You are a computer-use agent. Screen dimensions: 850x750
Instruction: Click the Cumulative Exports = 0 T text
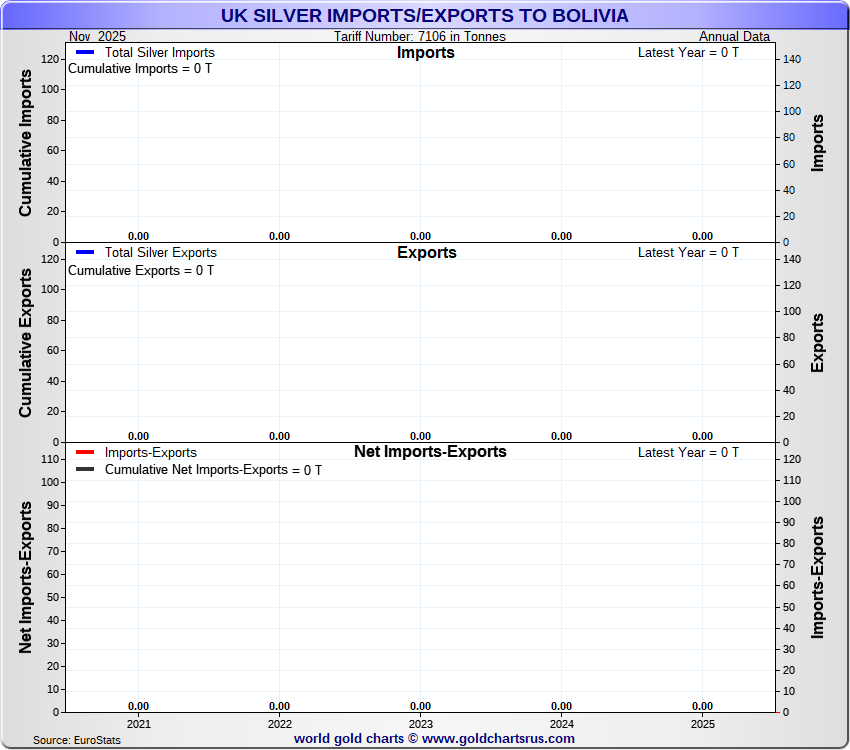tap(141, 270)
